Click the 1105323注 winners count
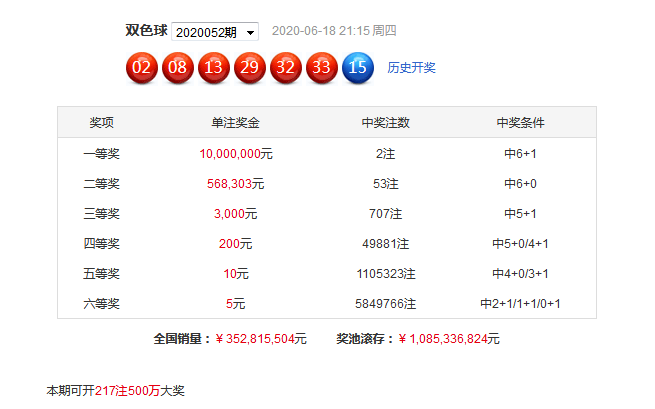Image resolution: width=655 pixels, height=409 pixels. (x=386, y=274)
